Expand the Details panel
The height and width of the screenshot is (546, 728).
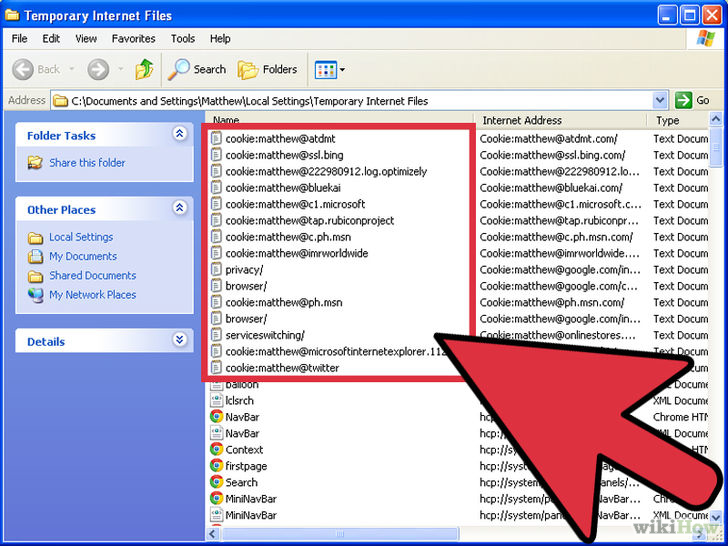(180, 339)
